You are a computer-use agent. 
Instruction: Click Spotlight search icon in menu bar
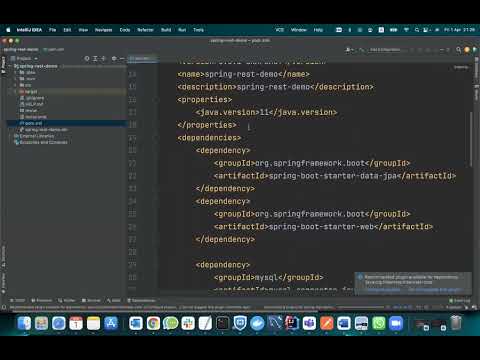[x=417, y=30]
